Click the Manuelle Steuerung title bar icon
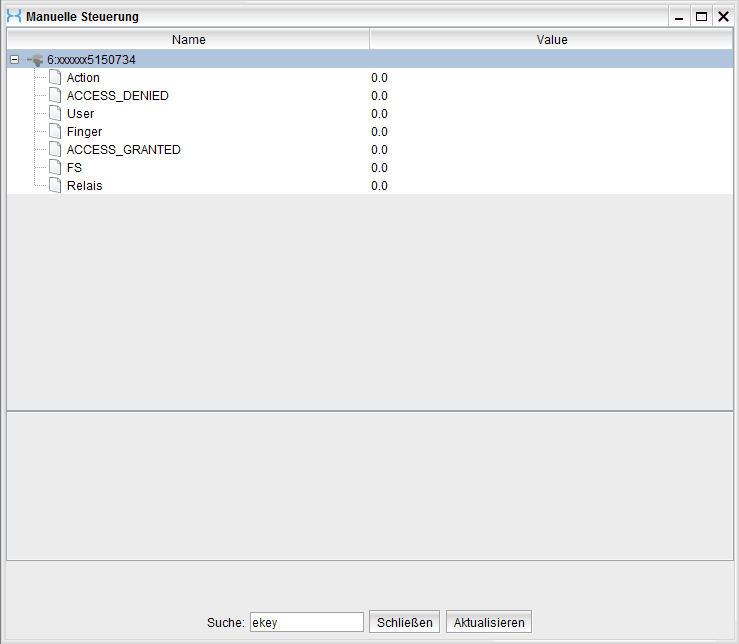739x644 pixels. 14,17
